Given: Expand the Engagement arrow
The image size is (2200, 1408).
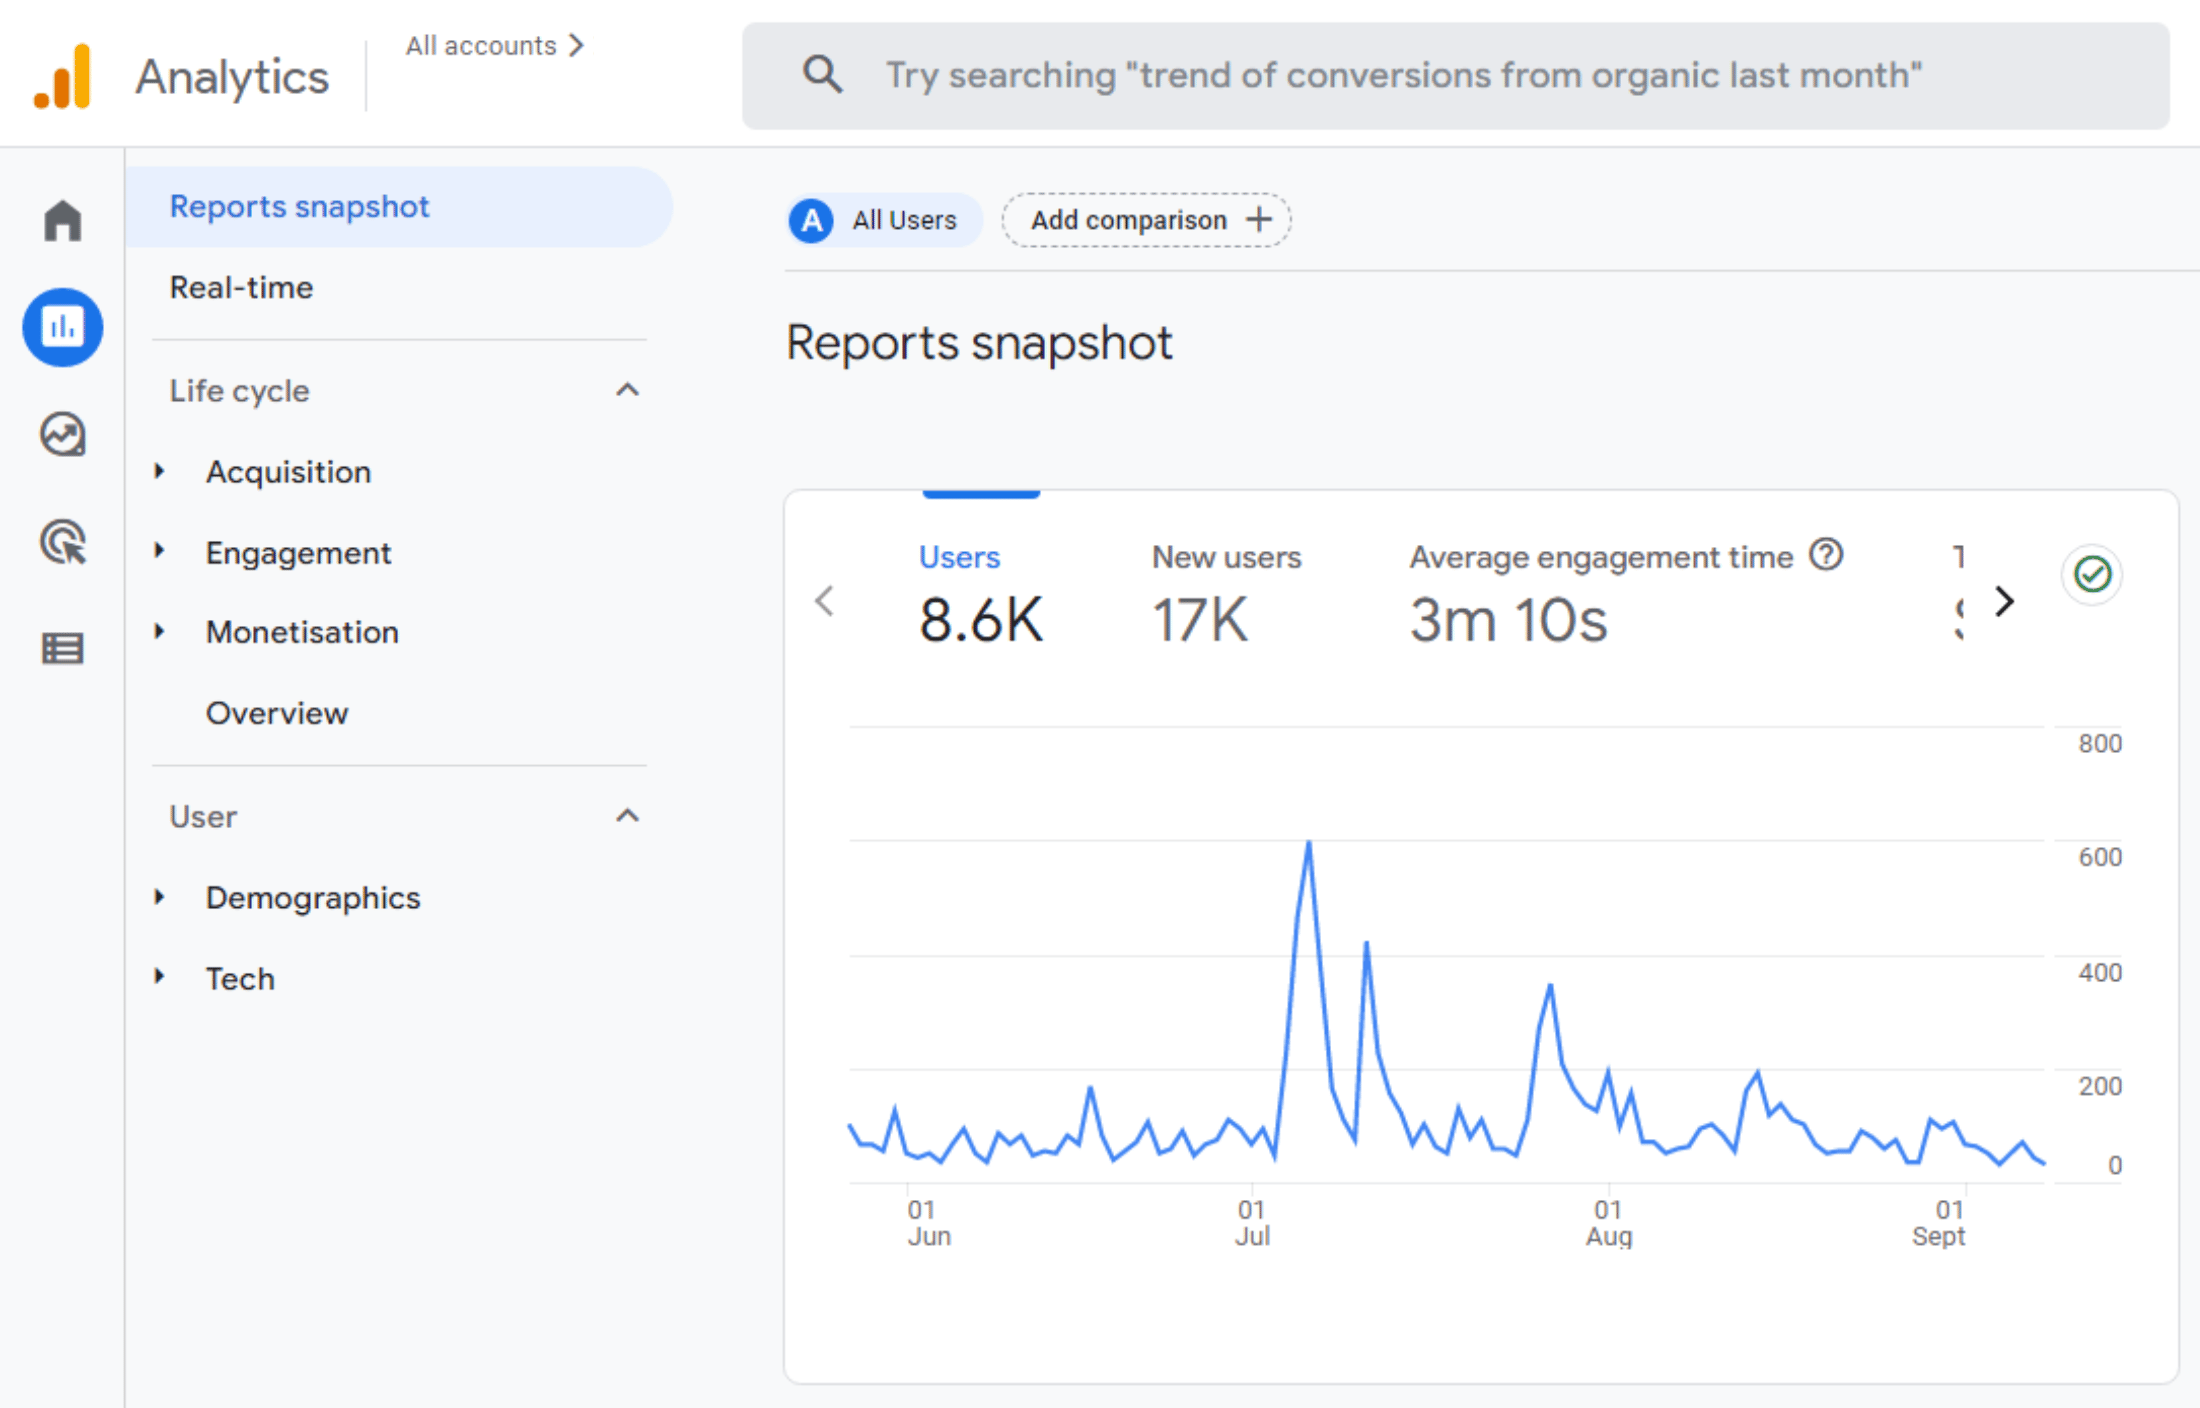Looking at the screenshot, I should pyautogui.click(x=159, y=551).
